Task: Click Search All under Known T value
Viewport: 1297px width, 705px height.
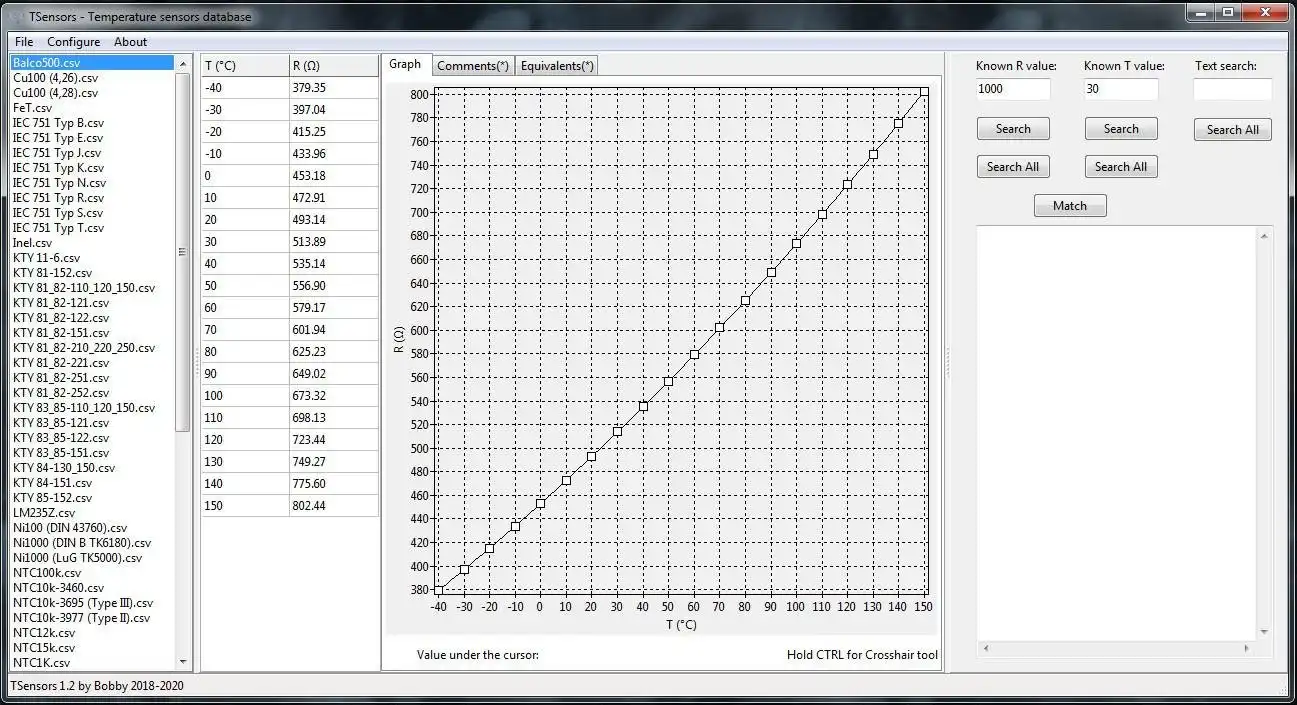Action: click(1121, 167)
